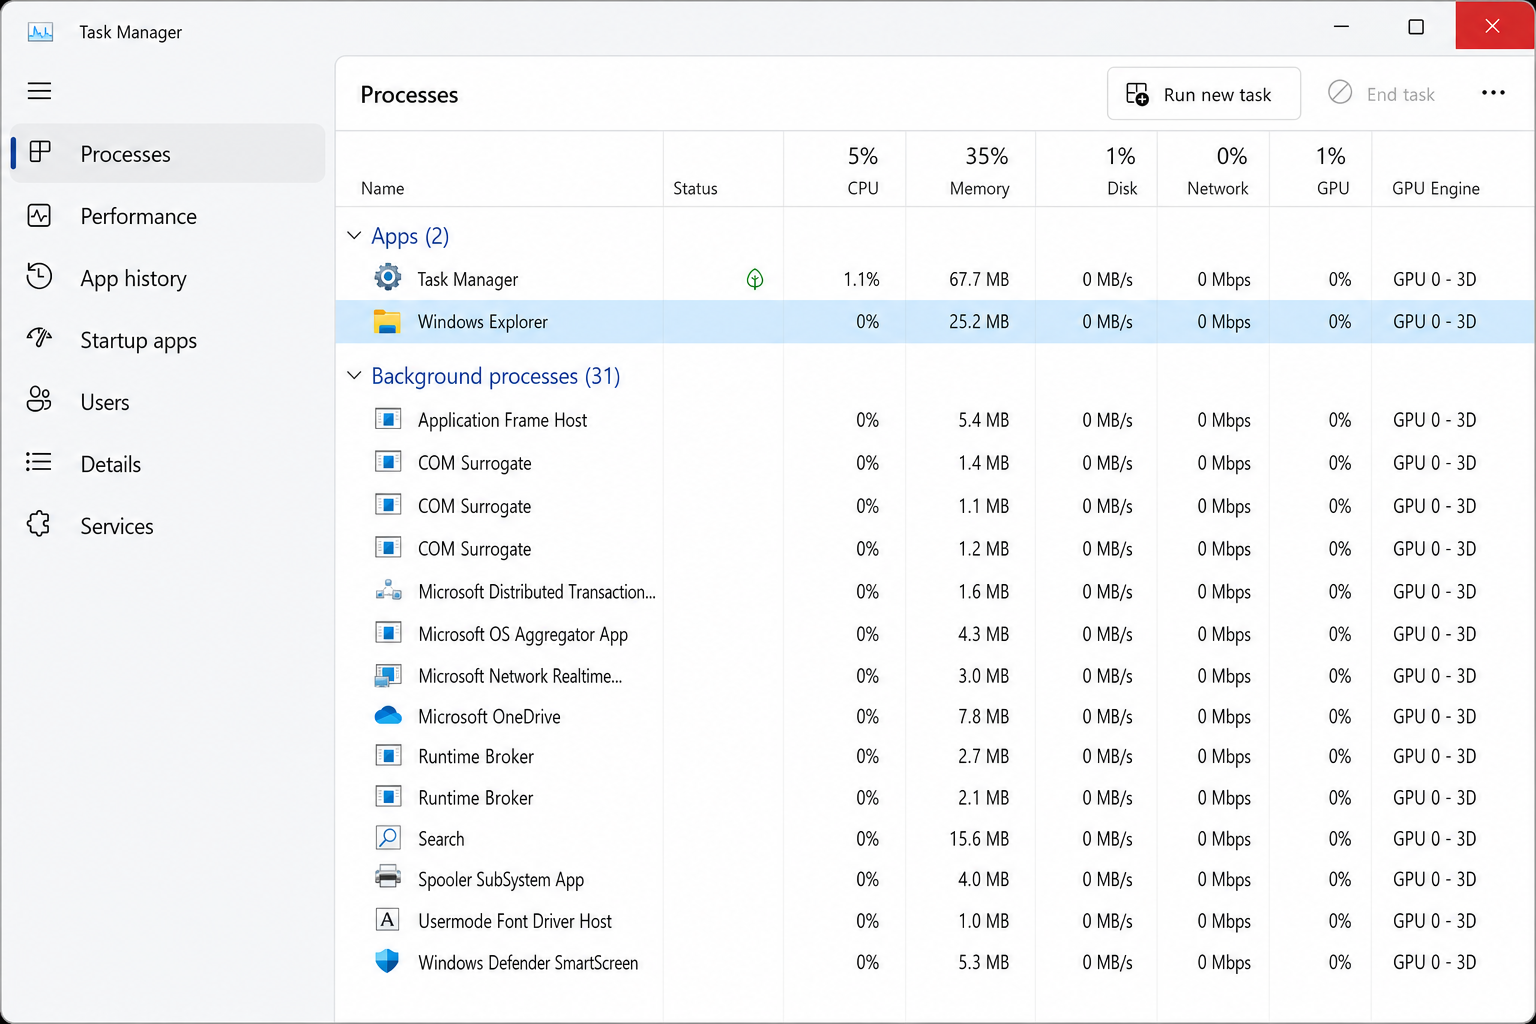Screen dimensions: 1536x1024
Task: Click the Microsoft OneDrive cloud icon
Action: click(x=388, y=716)
